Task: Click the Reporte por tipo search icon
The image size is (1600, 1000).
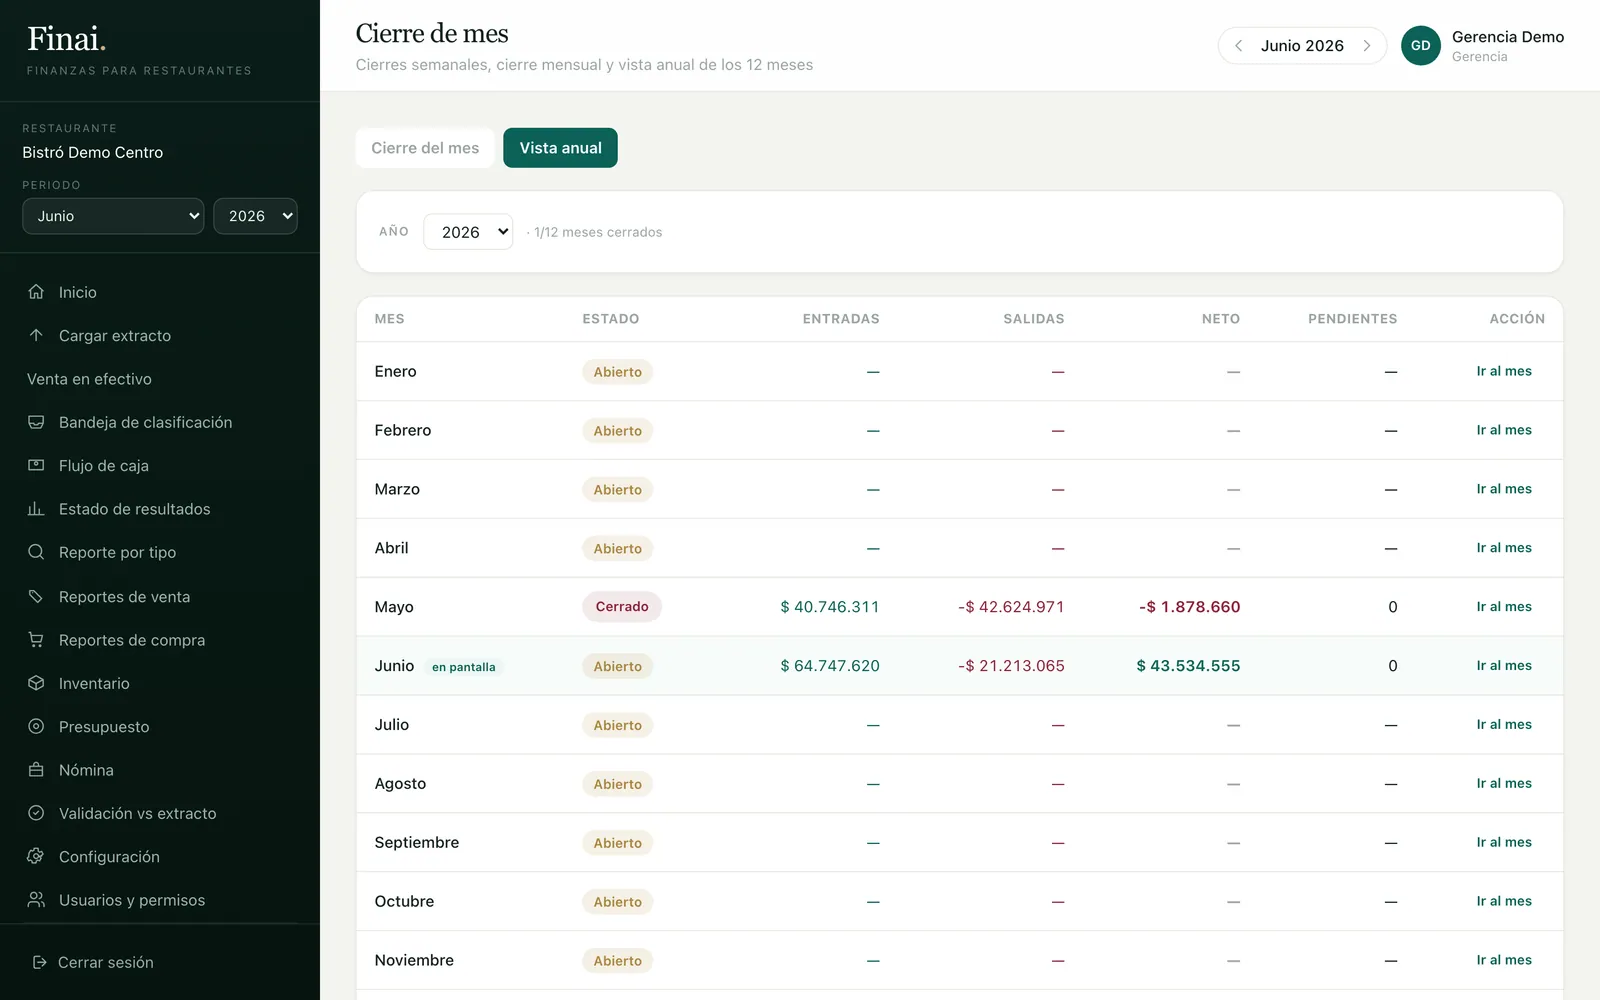Action: [x=36, y=552]
